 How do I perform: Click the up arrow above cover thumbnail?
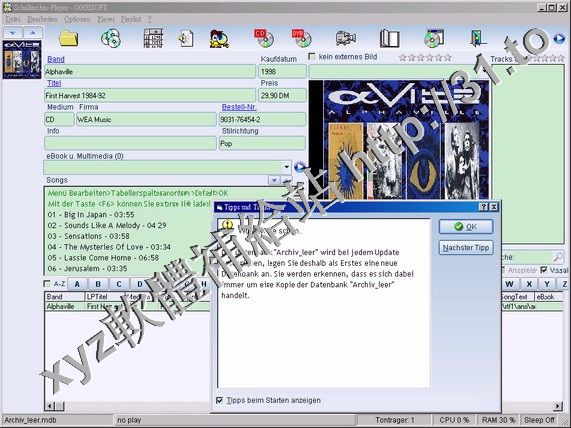tap(33, 33)
